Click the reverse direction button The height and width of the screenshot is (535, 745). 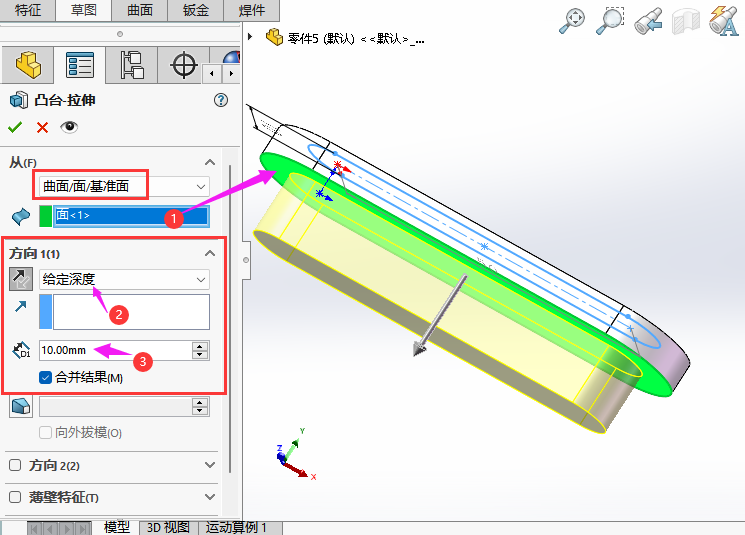tap(21, 279)
